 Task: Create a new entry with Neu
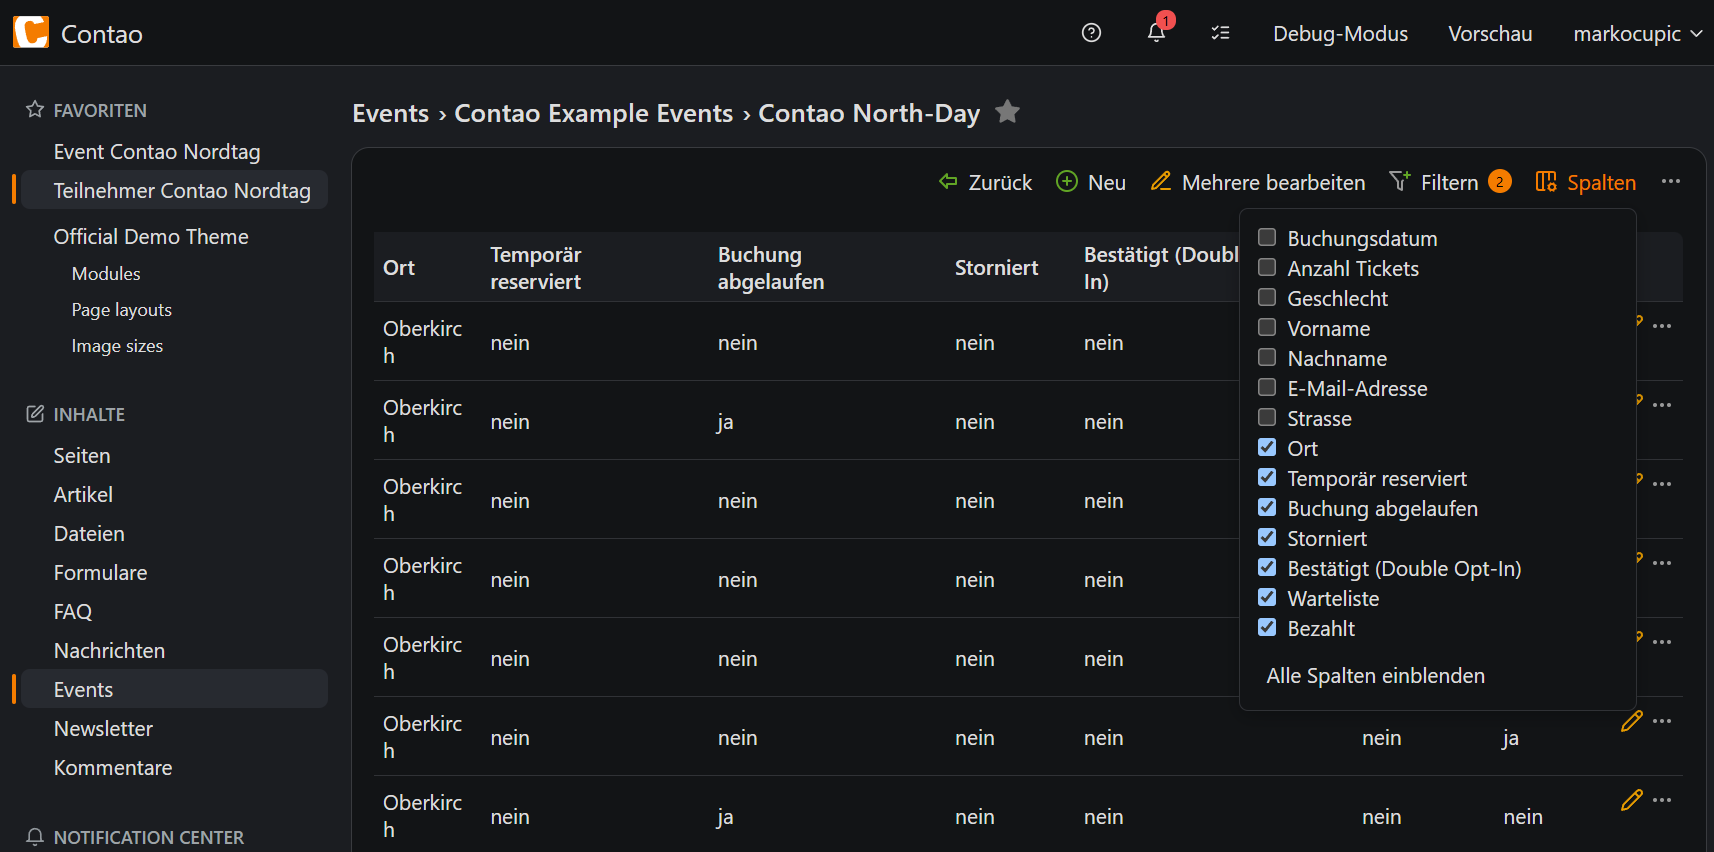point(1091,182)
